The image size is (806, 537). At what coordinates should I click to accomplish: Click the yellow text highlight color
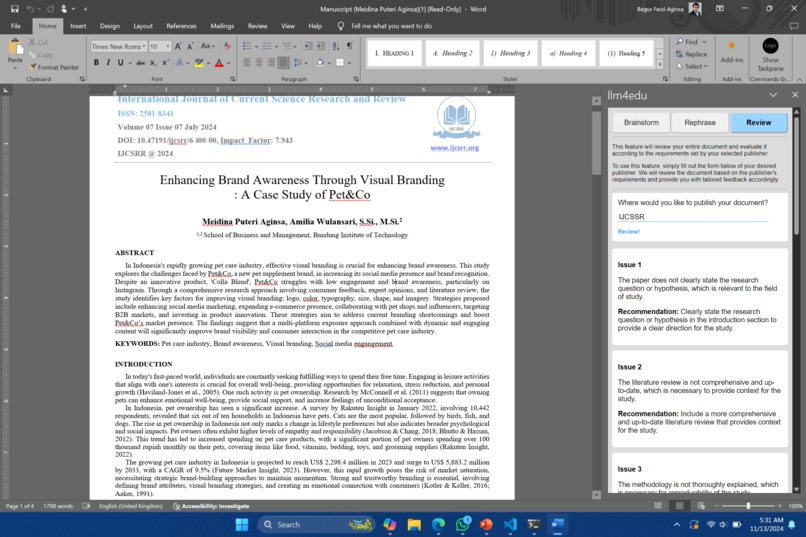(198, 63)
